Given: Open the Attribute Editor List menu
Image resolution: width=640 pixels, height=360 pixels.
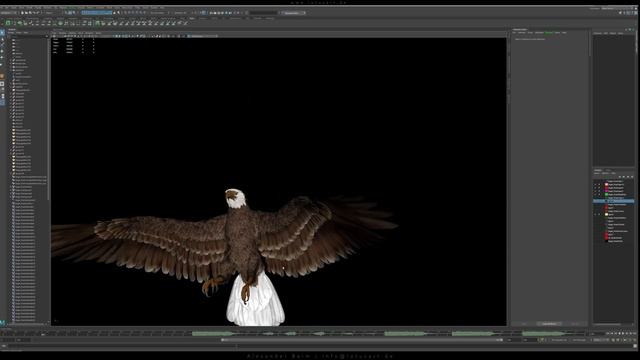Looking at the screenshot, I should tap(515, 33).
